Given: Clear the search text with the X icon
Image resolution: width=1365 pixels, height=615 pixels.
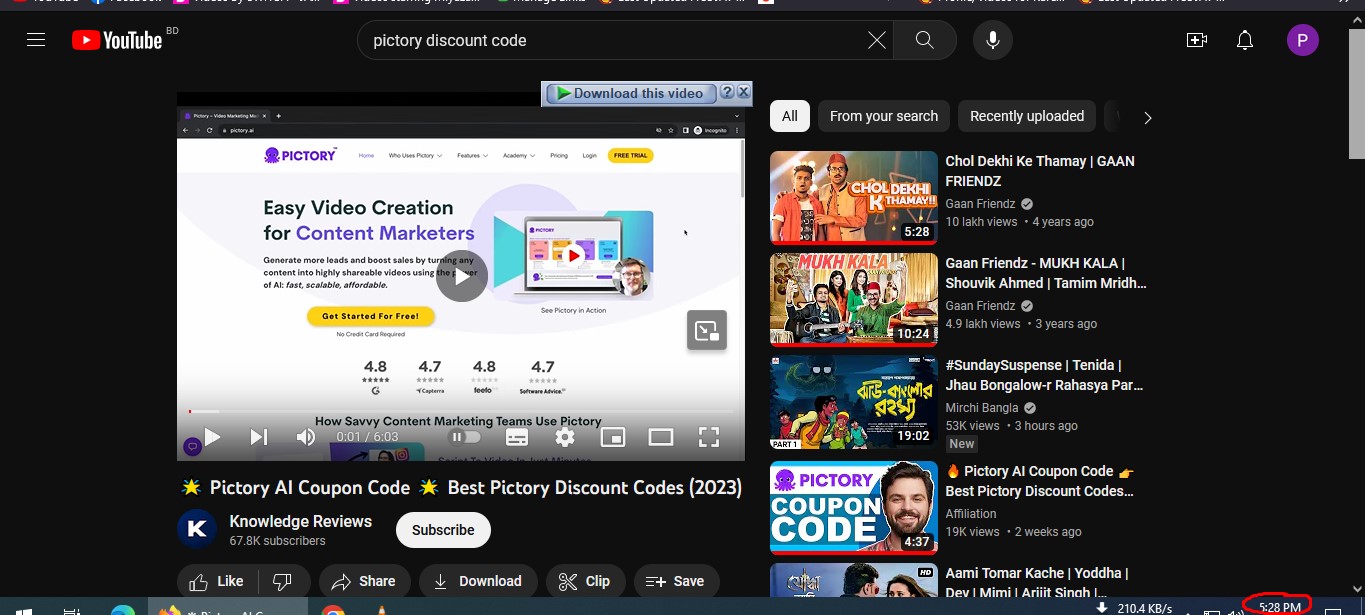Looking at the screenshot, I should pos(876,40).
